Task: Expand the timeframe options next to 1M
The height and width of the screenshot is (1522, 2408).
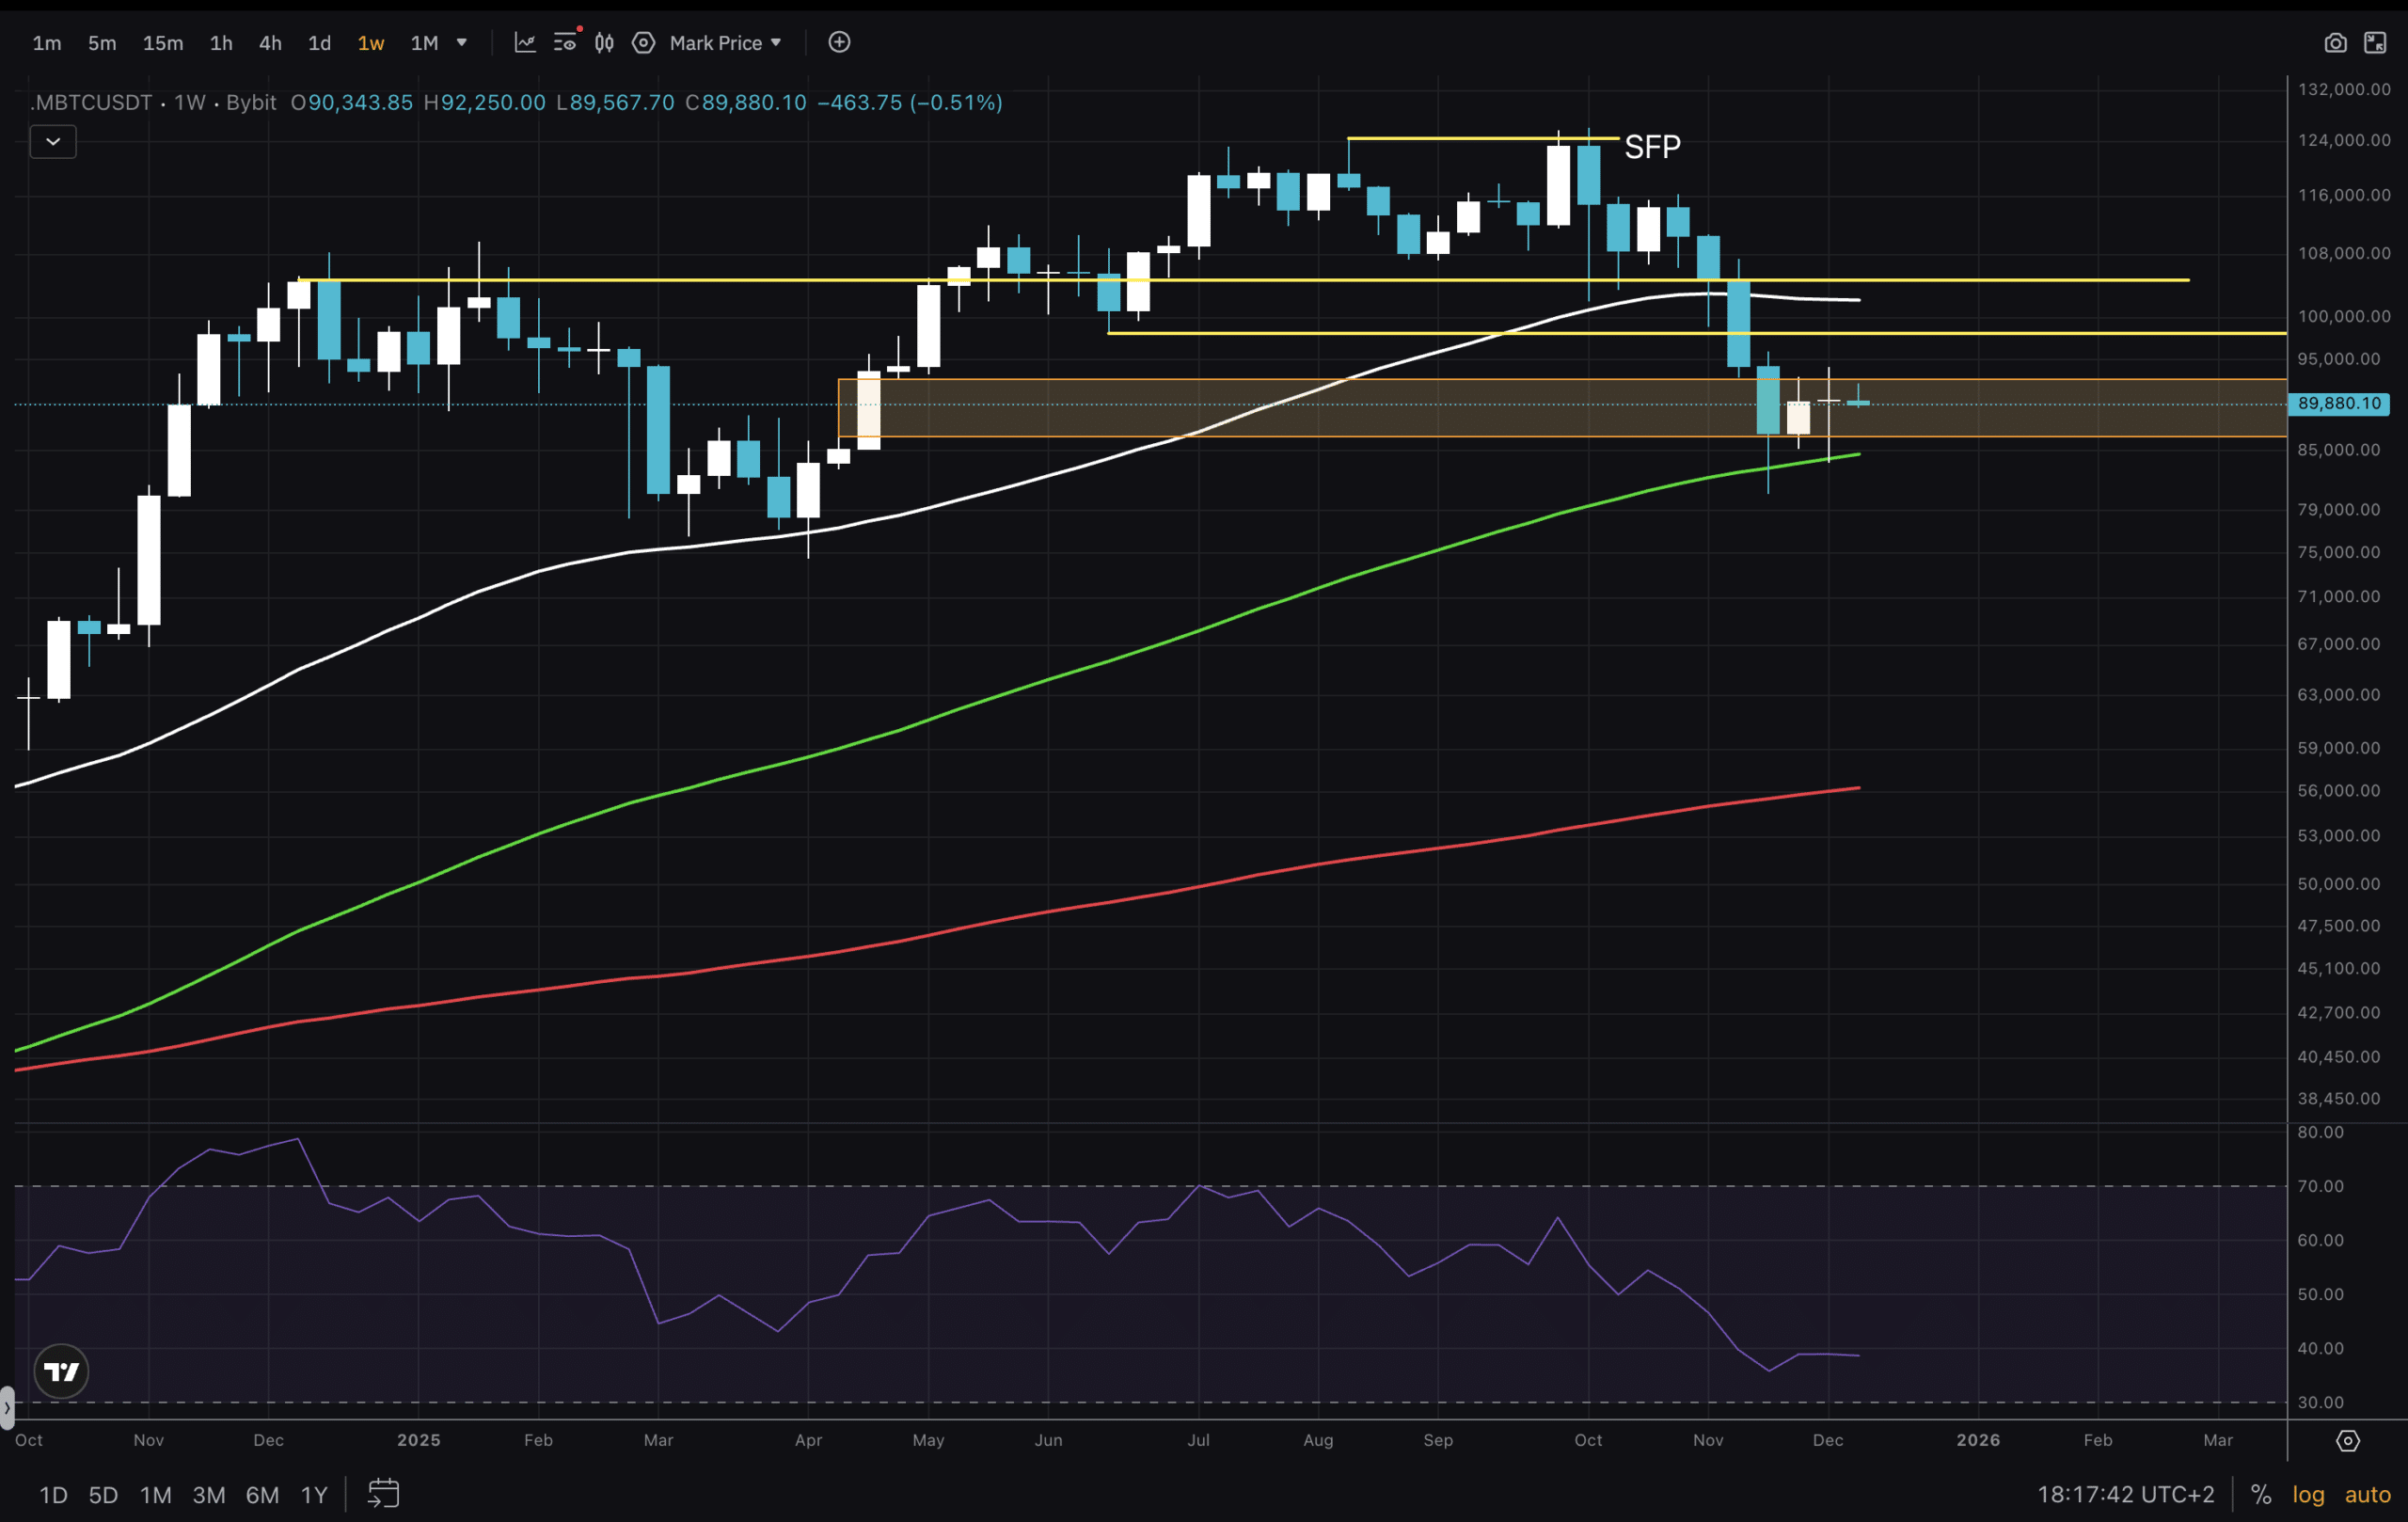Action: pos(461,42)
